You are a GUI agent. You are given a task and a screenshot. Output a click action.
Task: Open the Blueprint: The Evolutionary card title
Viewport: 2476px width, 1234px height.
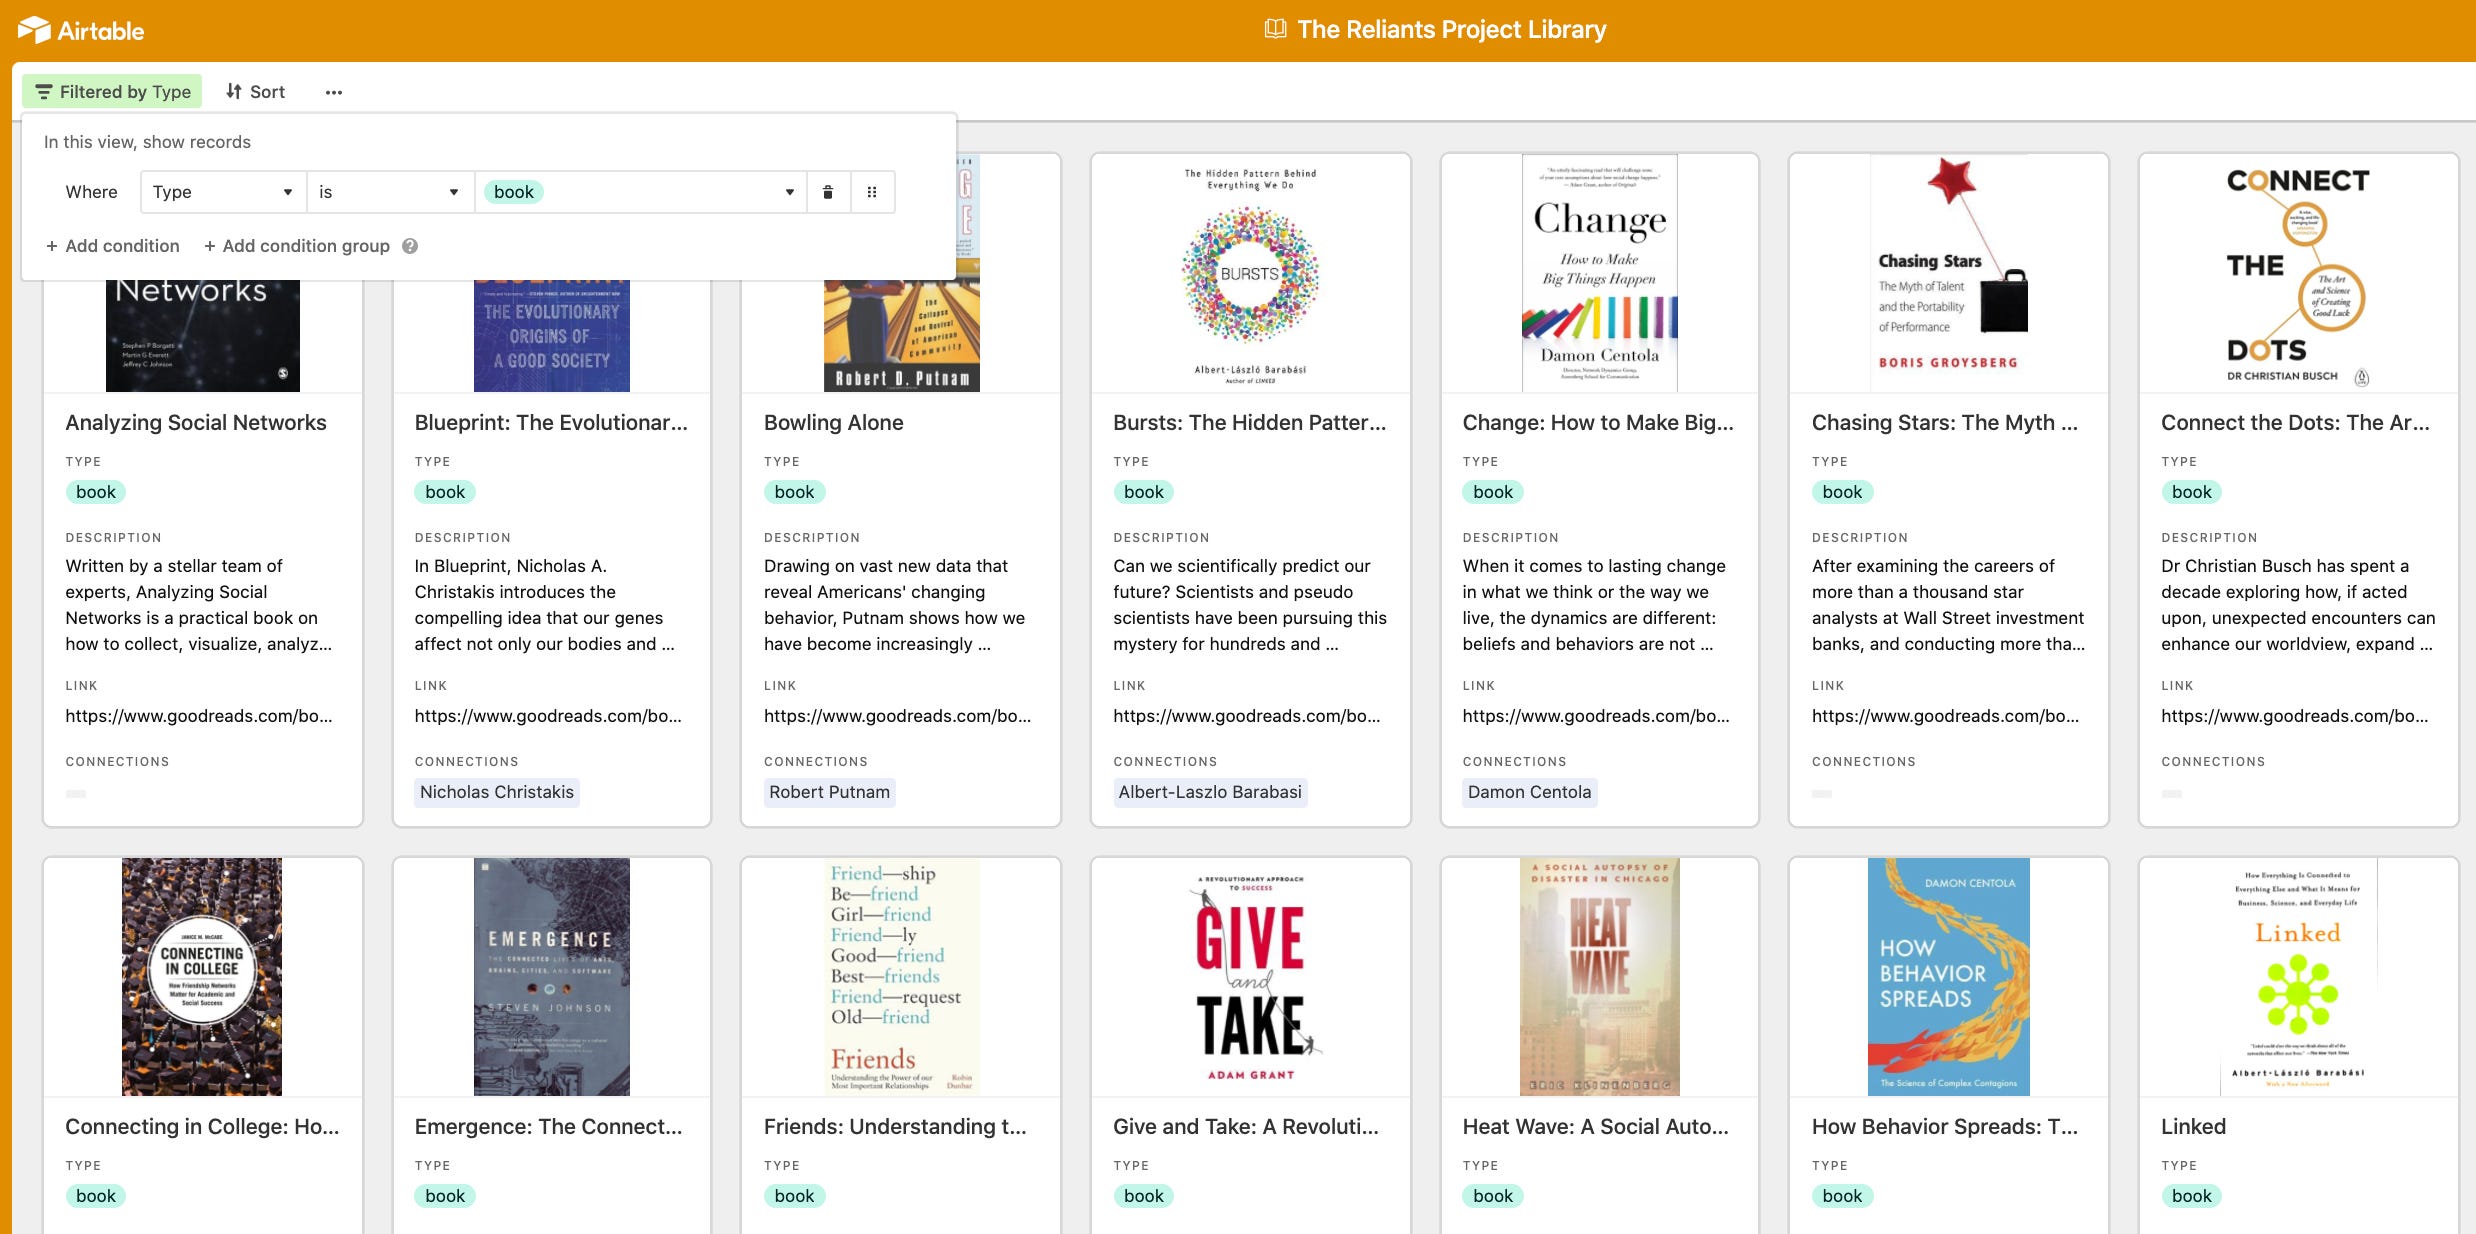click(551, 423)
